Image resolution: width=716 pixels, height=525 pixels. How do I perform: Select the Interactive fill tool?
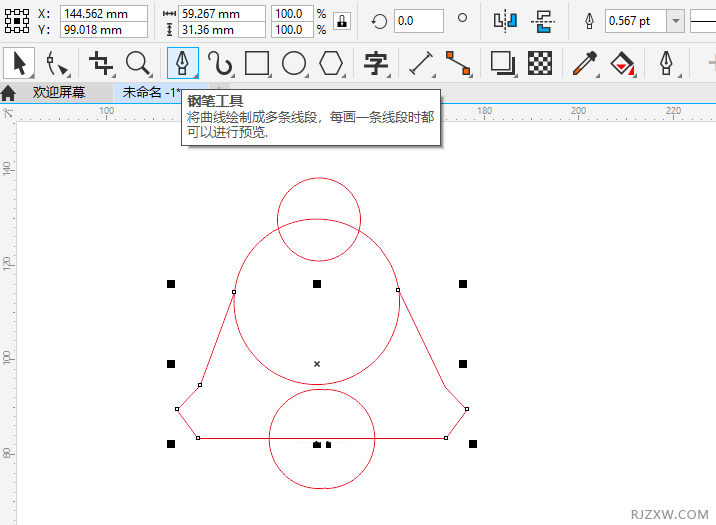pyautogui.click(x=622, y=63)
